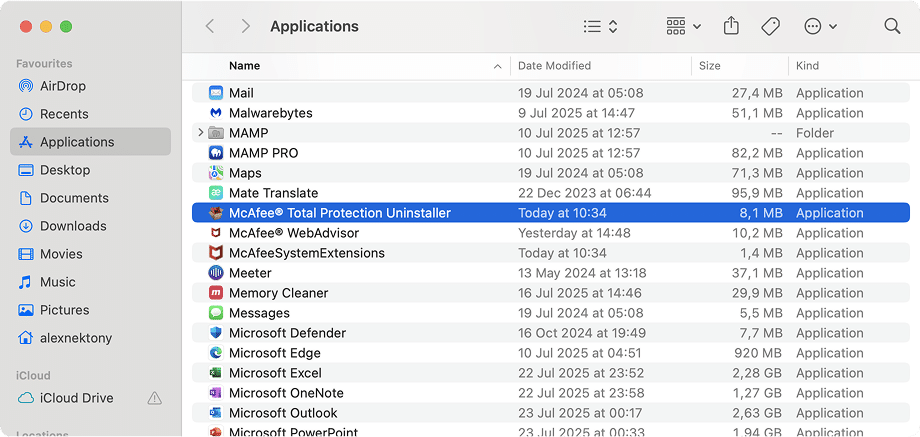
Task: Click date '22 Dec 2023 at 06:44'
Action: click(x=584, y=193)
